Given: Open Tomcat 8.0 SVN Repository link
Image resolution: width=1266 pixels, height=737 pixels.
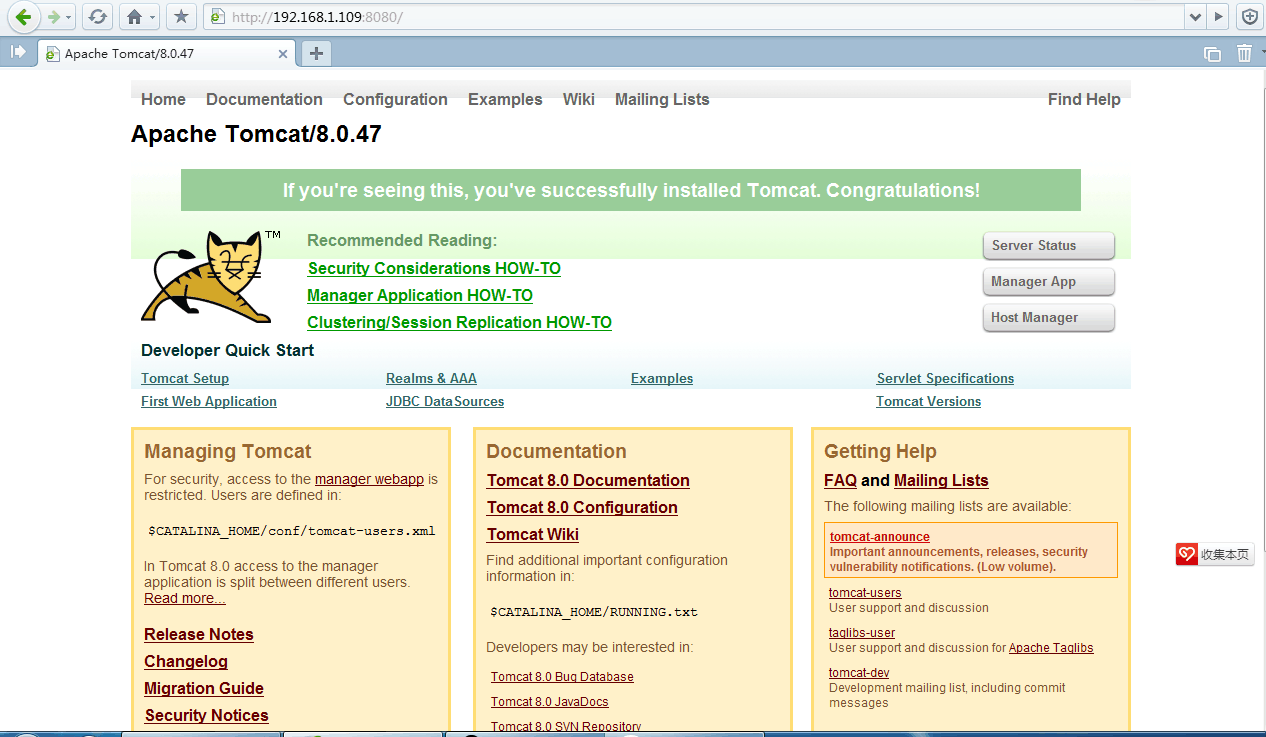Looking at the screenshot, I should [566, 727].
